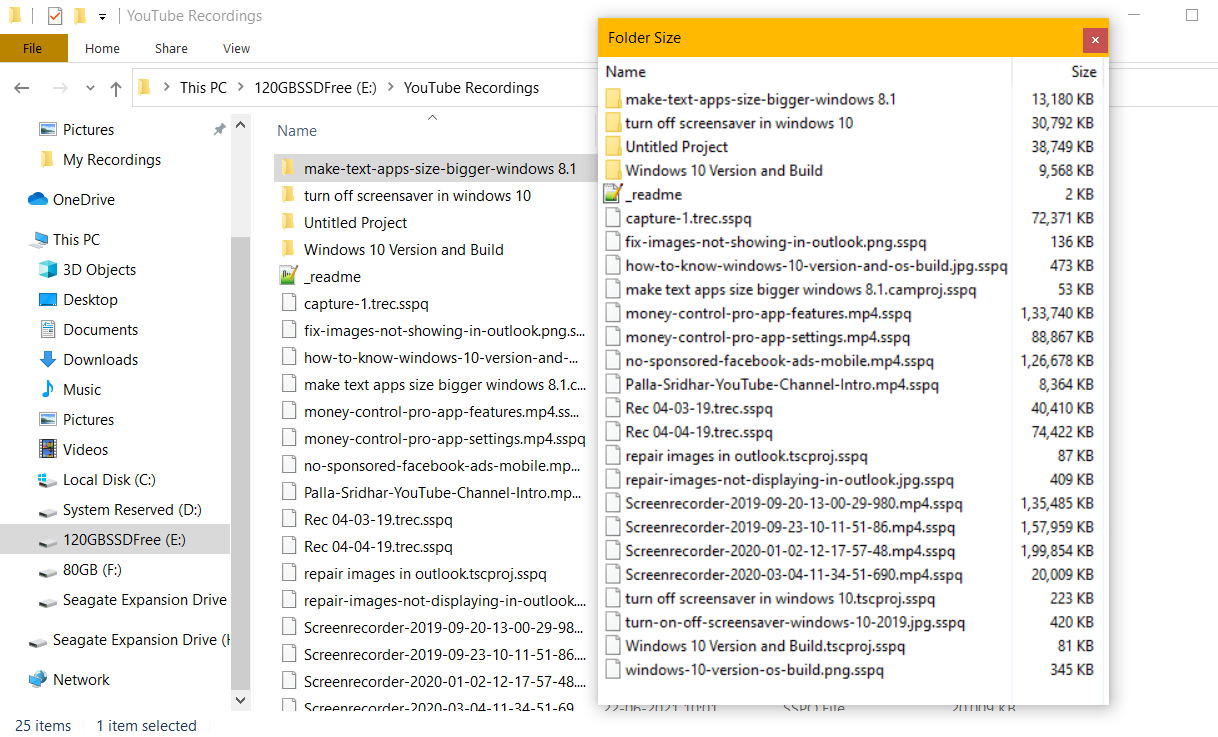Open the File ribbon tab
This screenshot has height=737, width=1218.
click(33, 48)
